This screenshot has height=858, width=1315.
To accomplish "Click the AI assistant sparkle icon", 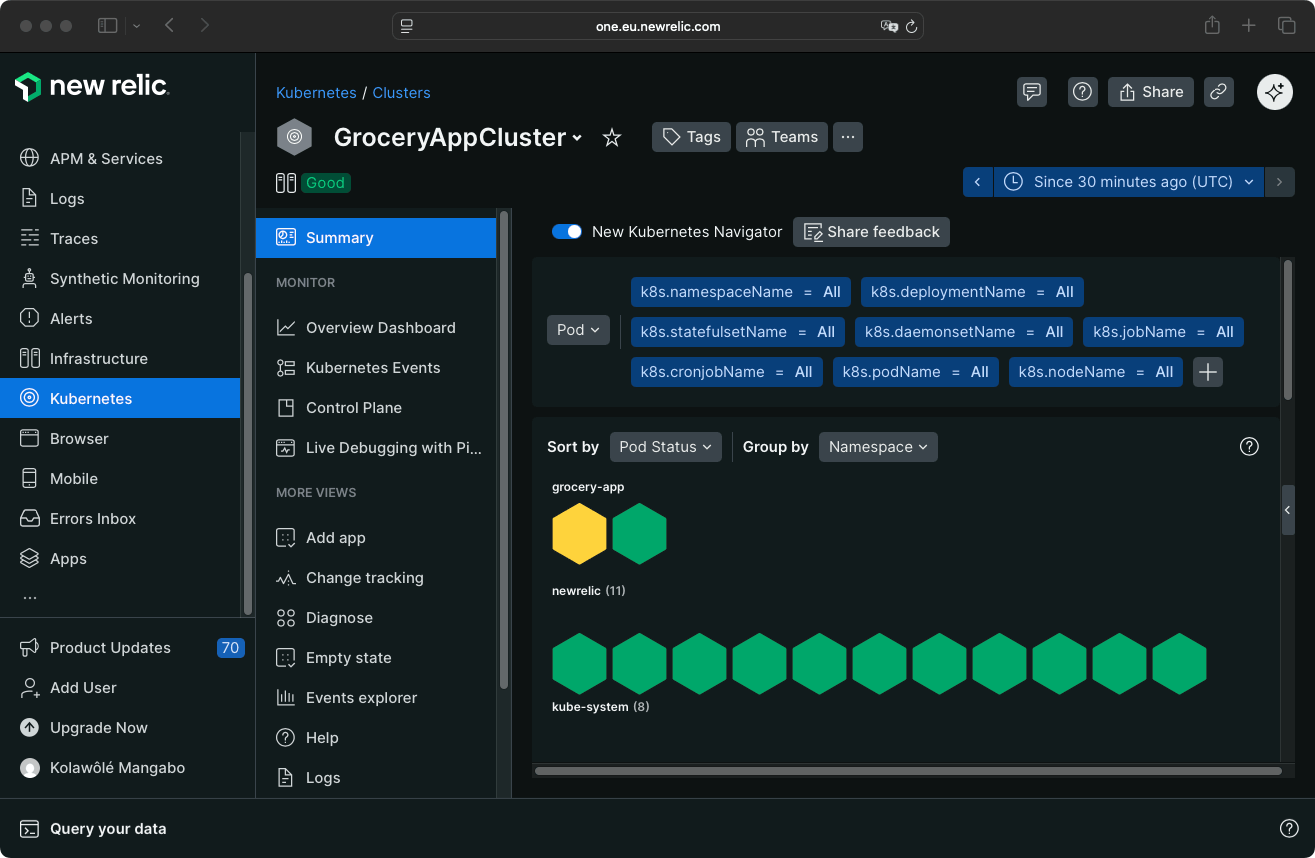I will (x=1274, y=91).
